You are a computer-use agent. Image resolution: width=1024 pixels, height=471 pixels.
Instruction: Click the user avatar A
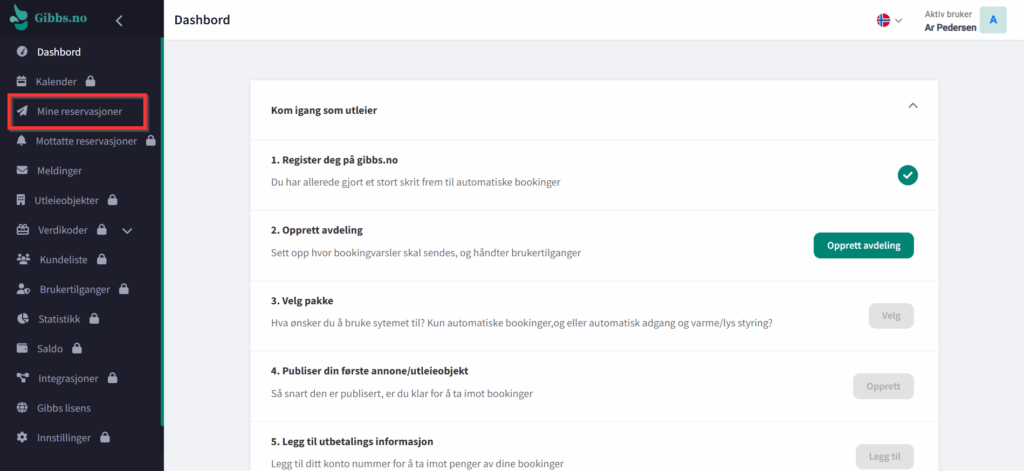(992, 20)
